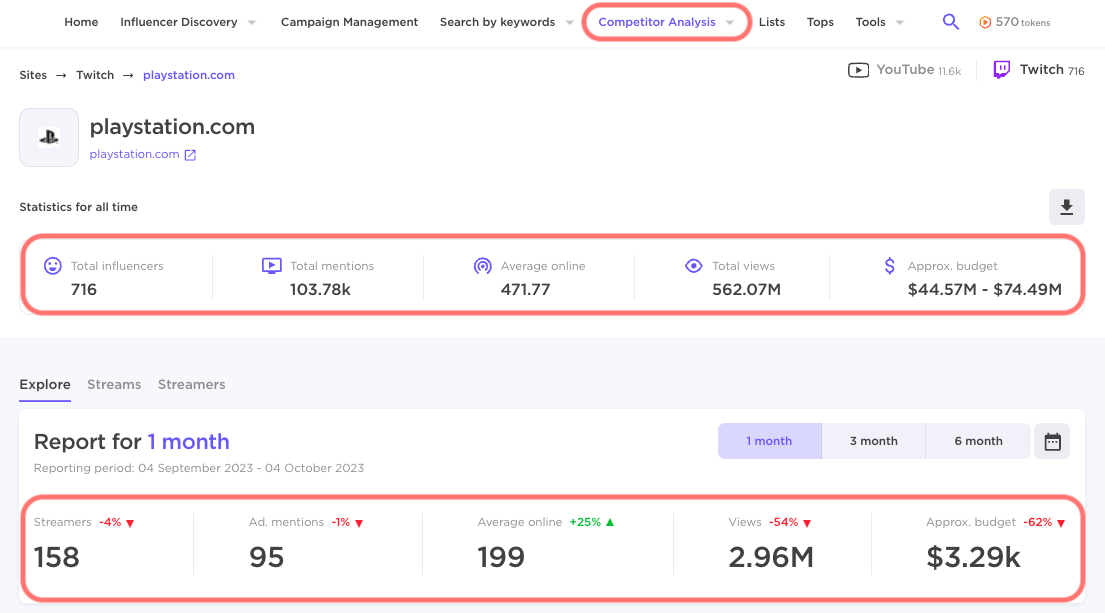Open the calendar date picker icon
The height and width of the screenshot is (613, 1105).
pos(1052,441)
